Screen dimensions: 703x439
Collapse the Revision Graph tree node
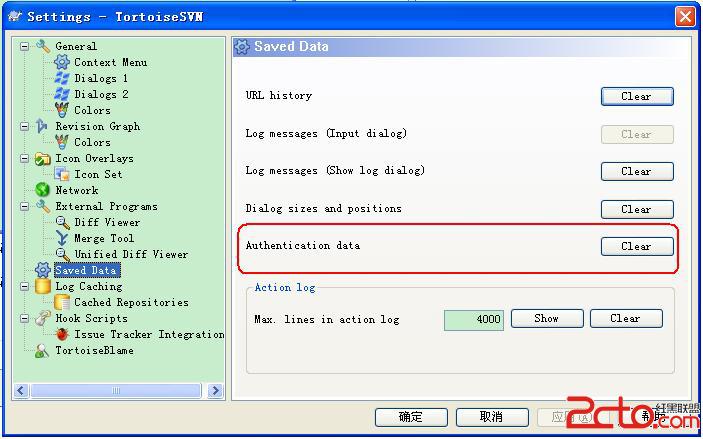[25, 126]
